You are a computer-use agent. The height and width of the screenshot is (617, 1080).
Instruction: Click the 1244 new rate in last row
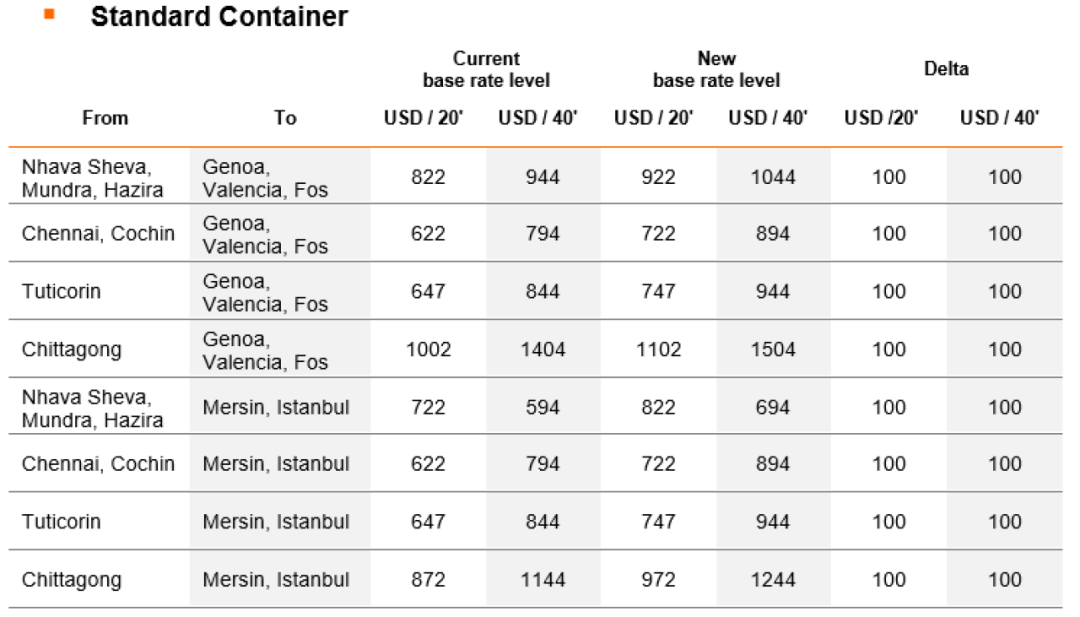[x=773, y=579]
